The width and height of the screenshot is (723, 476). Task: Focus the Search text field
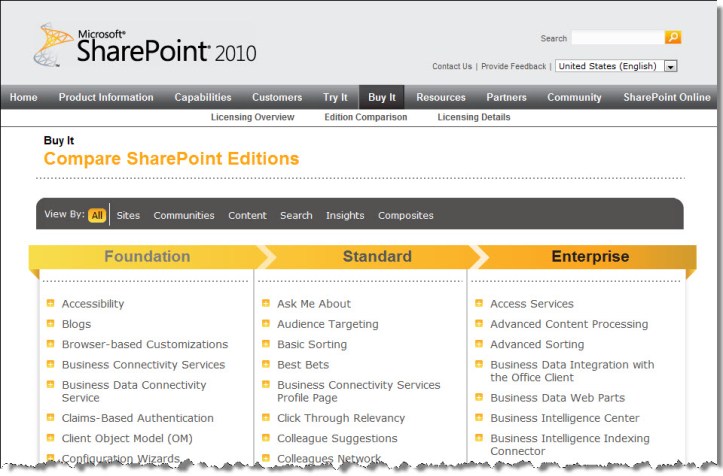coord(617,38)
